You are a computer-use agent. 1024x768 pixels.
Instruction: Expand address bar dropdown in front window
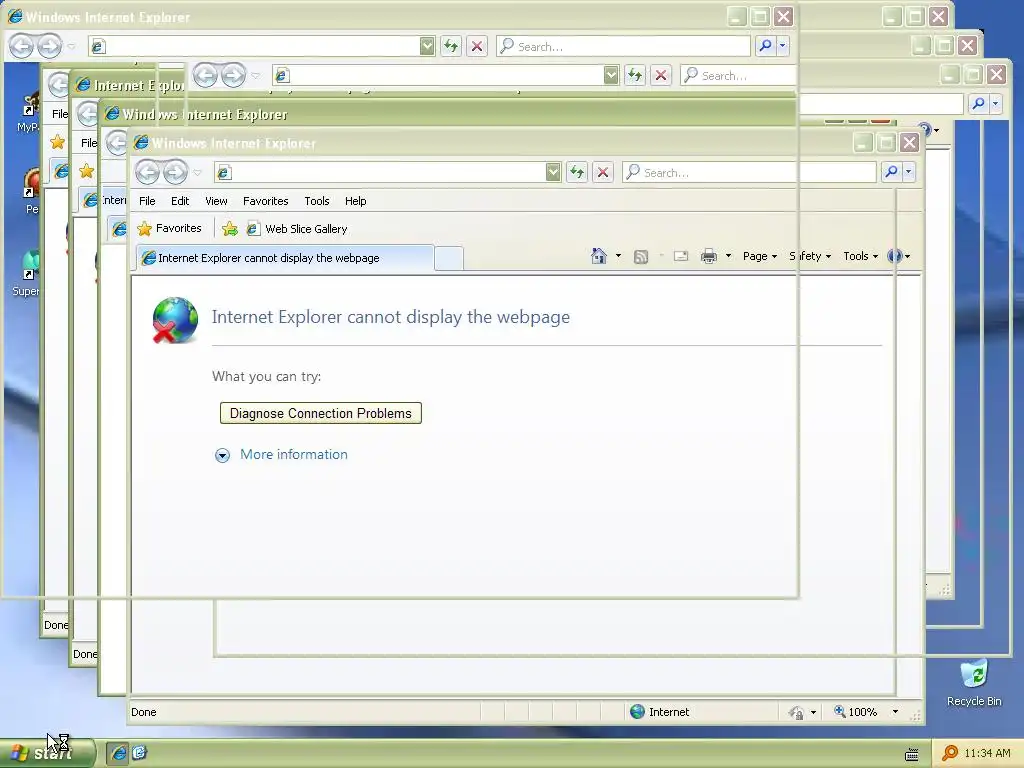pyautogui.click(x=552, y=172)
